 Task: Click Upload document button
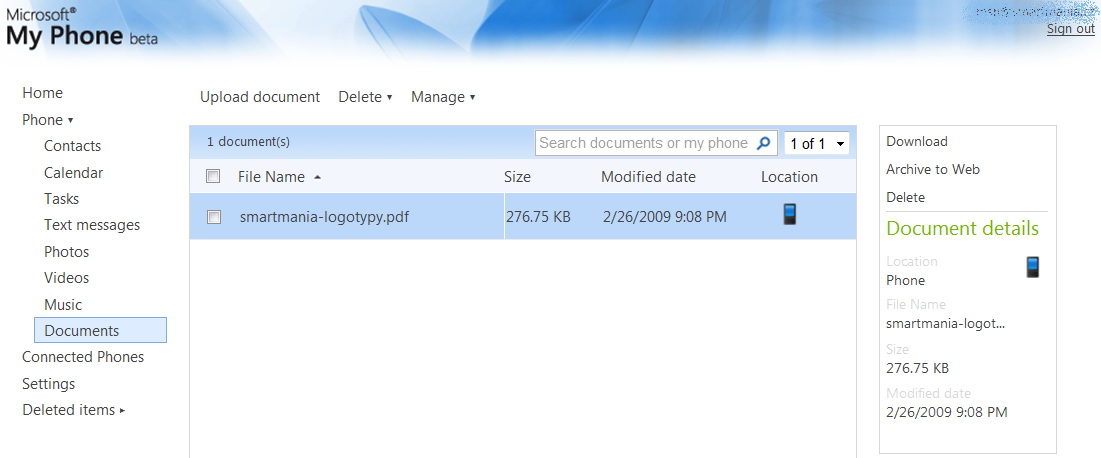pyautogui.click(x=260, y=97)
